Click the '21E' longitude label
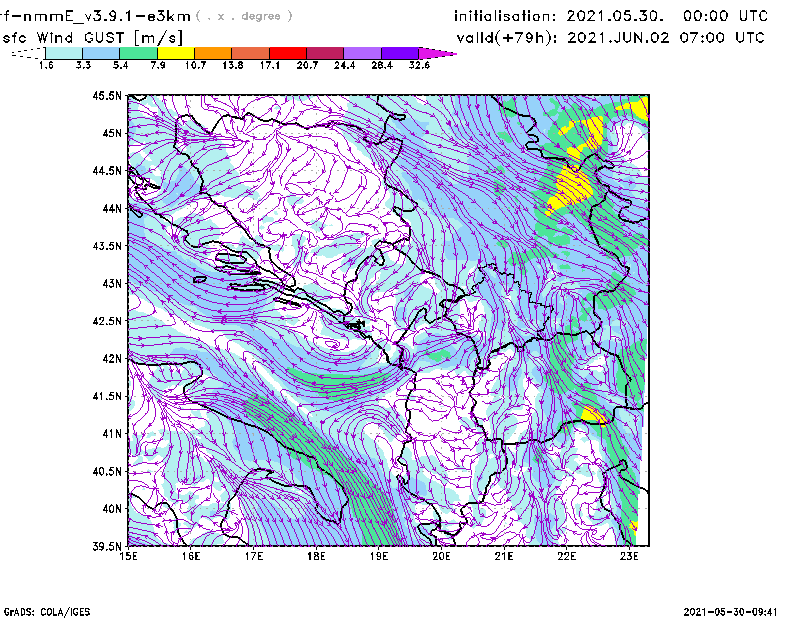800x618 pixels. pyautogui.click(x=504, y=556)
